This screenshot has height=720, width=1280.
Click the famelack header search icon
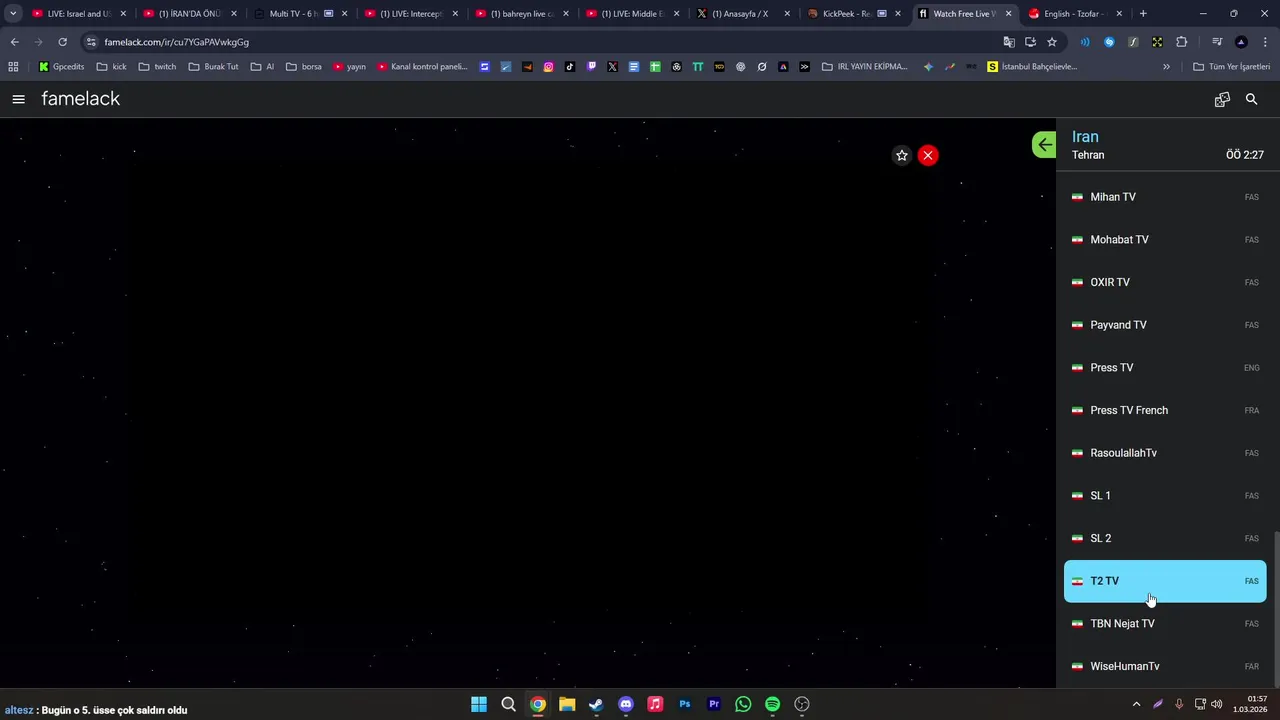(1251, 99)
